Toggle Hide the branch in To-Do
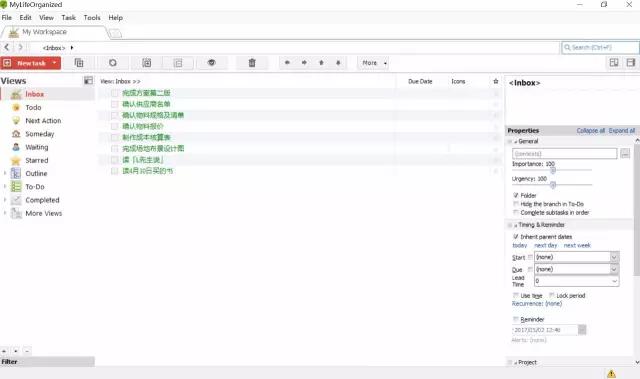The width and height of the screenshot is (640, 379). (x=516, y=204)
